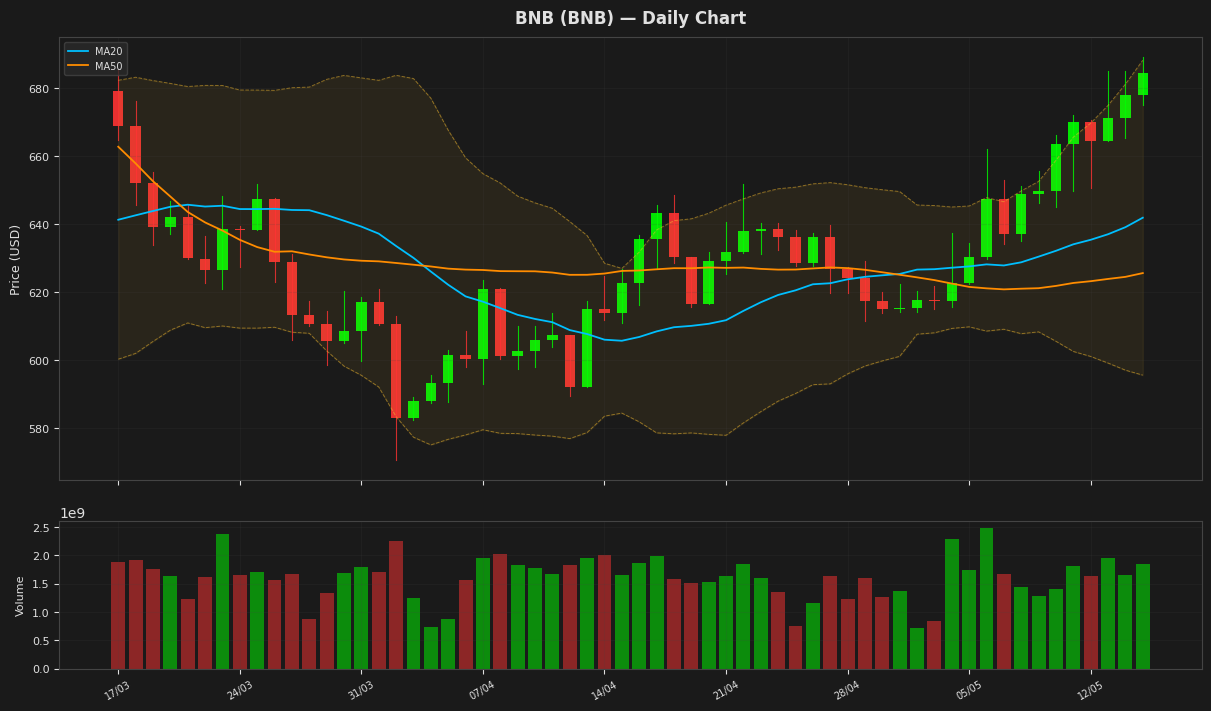
Task: Click the 620 price tick label
Action: click(40, 293)
